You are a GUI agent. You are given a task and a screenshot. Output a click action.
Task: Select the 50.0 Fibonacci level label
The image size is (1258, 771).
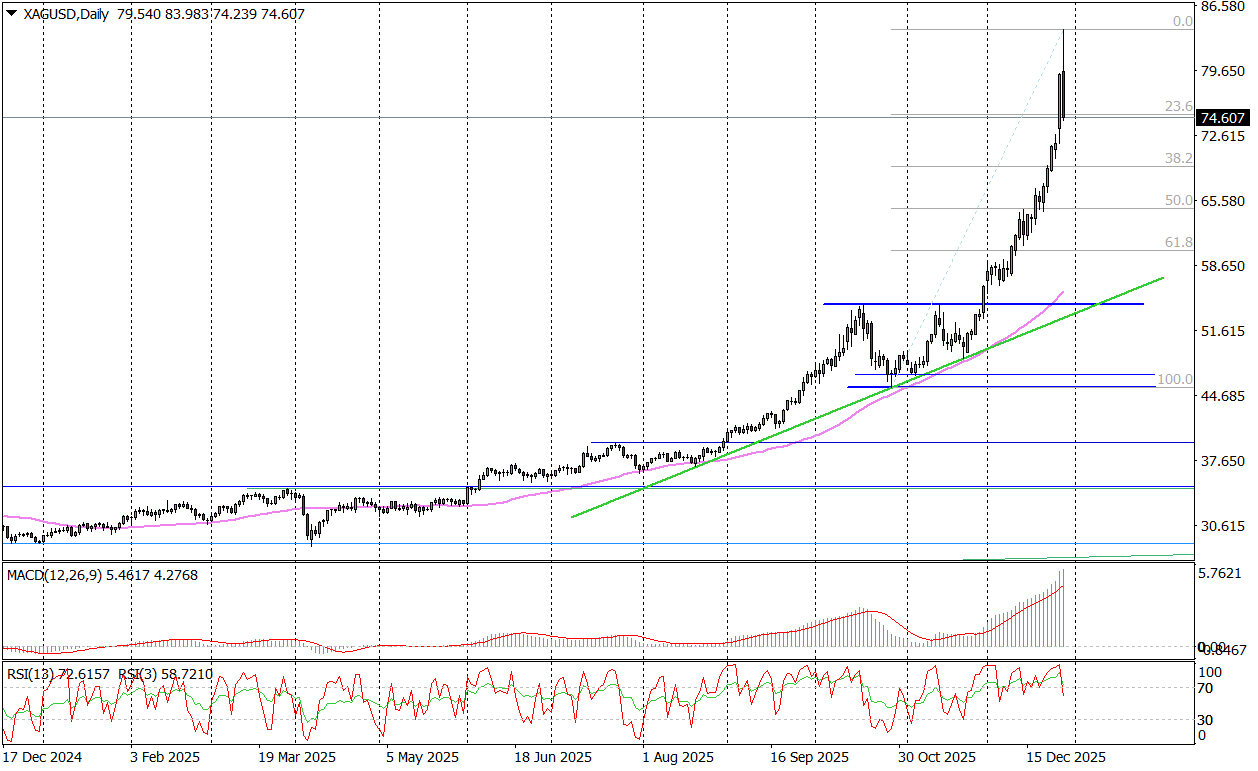coord(1179,201)
